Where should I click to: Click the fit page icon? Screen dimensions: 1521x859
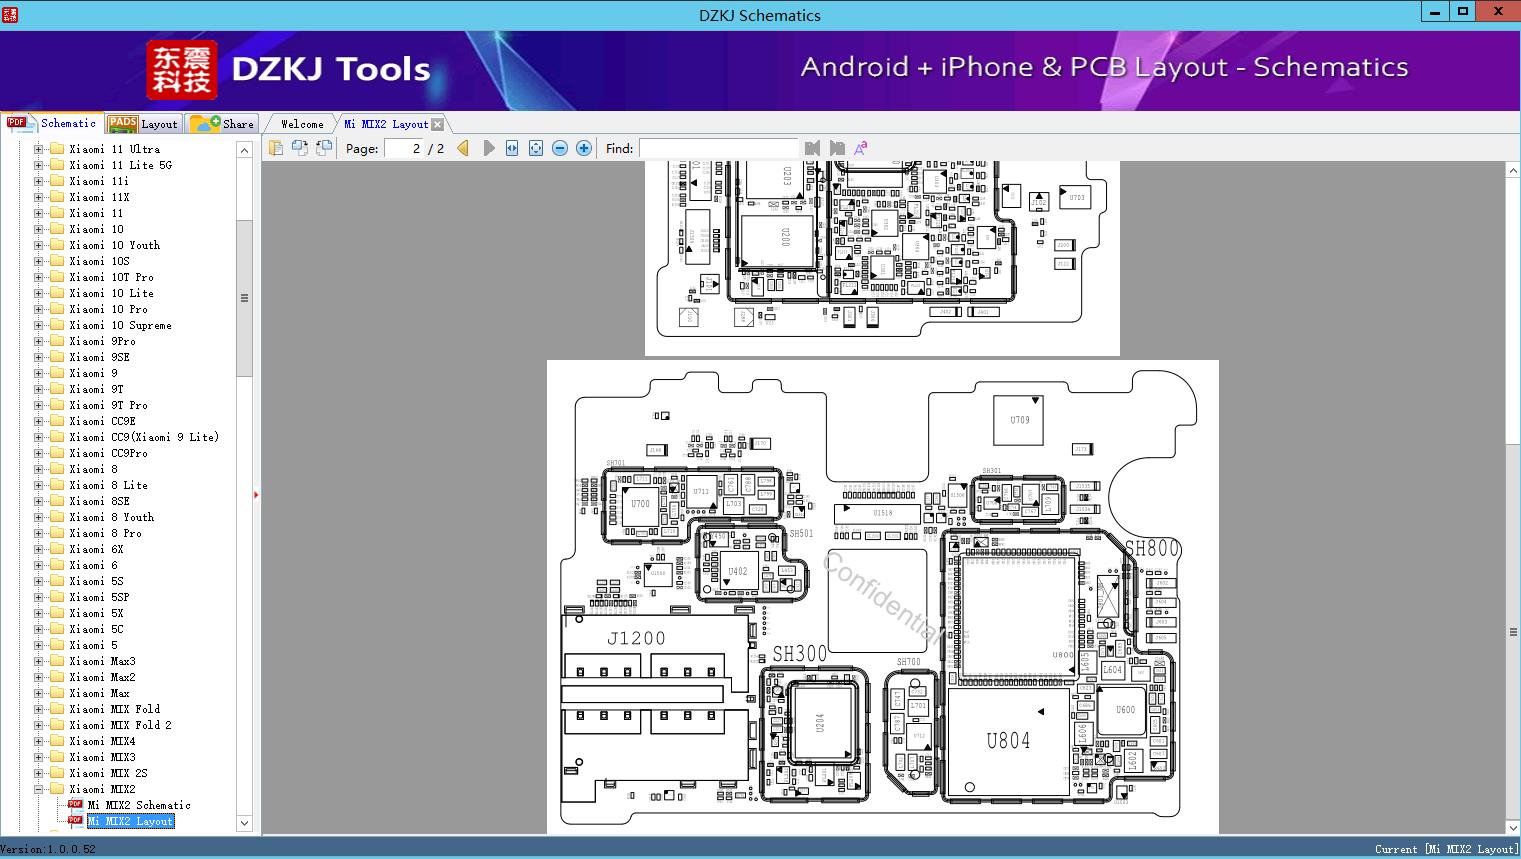pos(536,148)
